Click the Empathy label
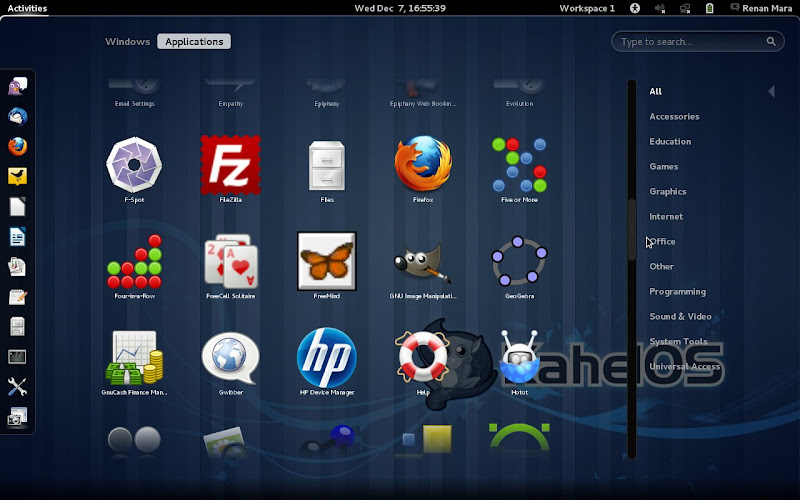 point(231,104)
